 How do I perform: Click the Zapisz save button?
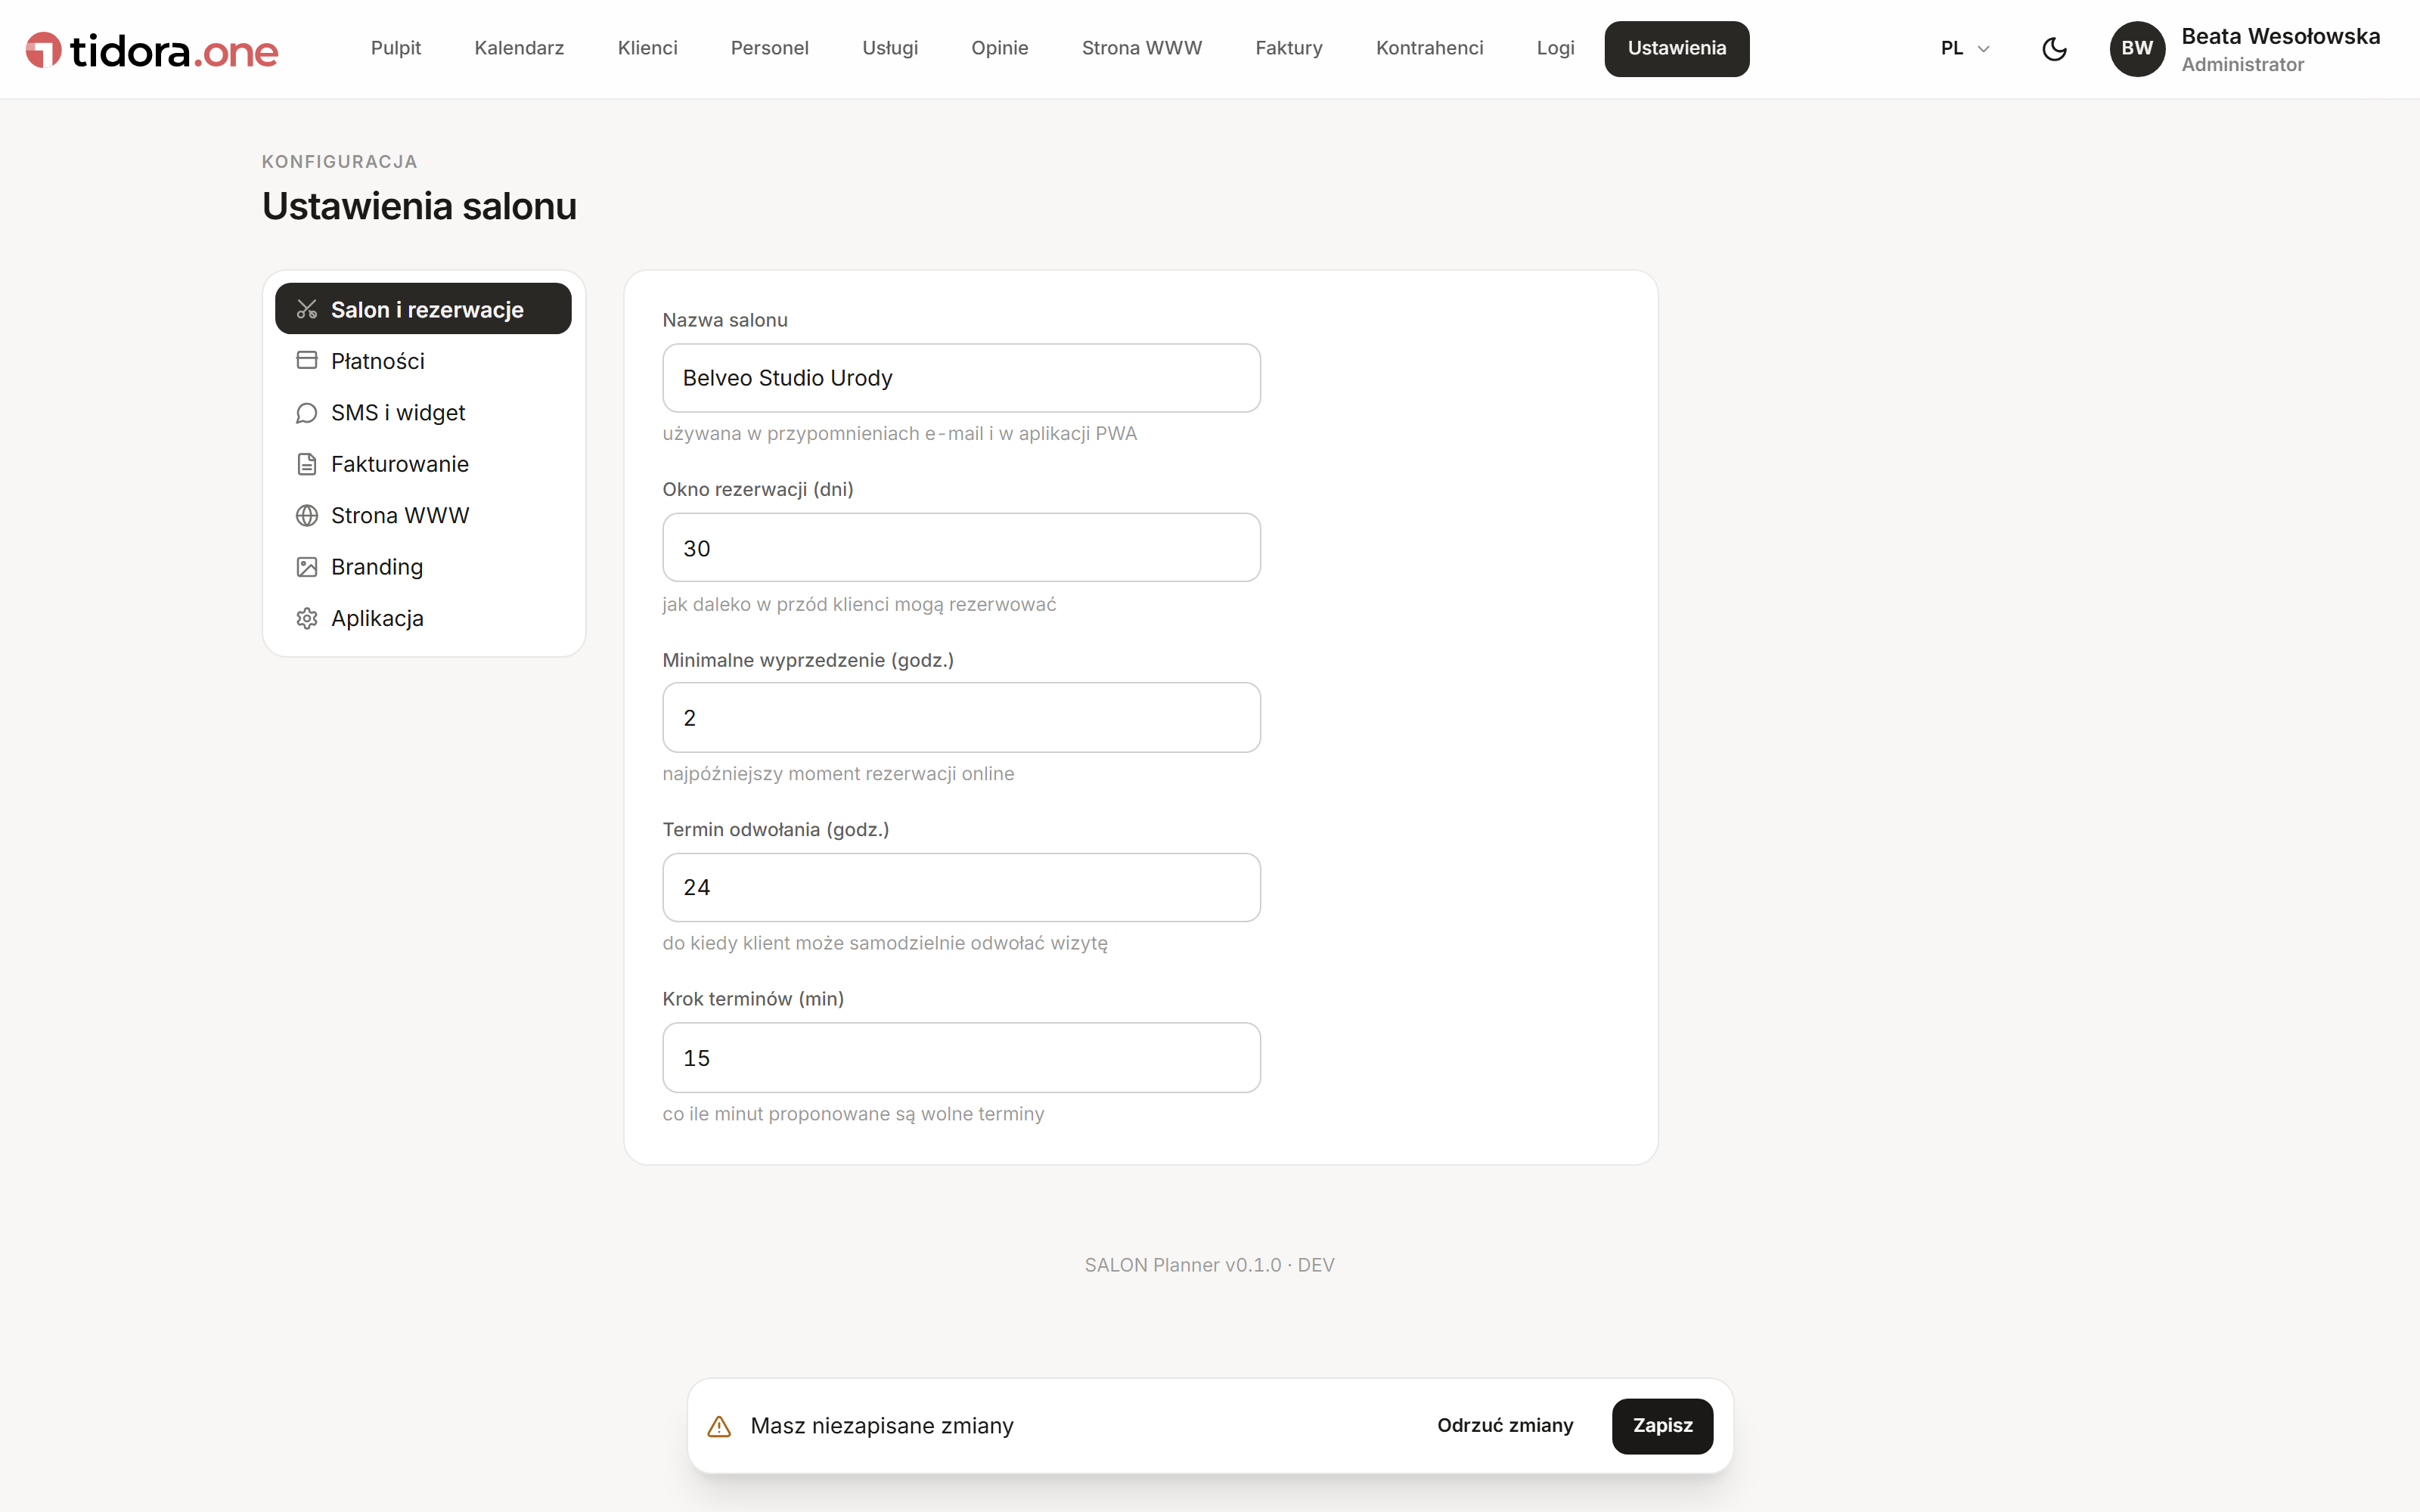1662,1426
